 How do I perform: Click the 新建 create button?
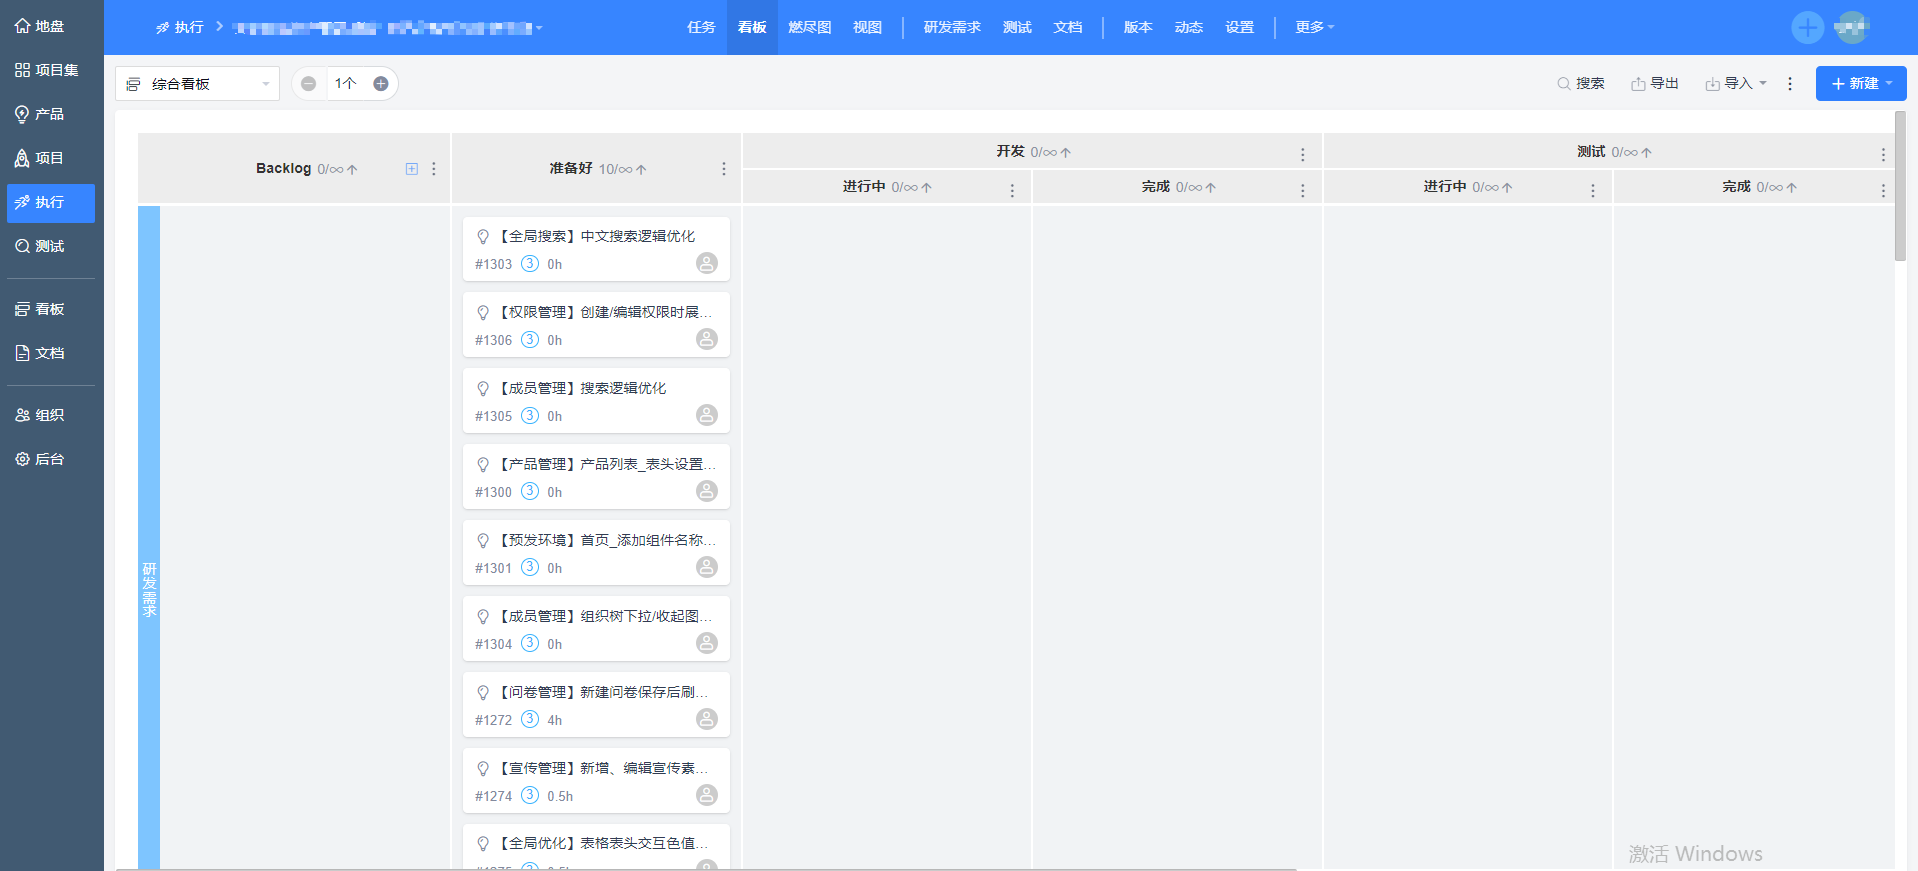1860,84
